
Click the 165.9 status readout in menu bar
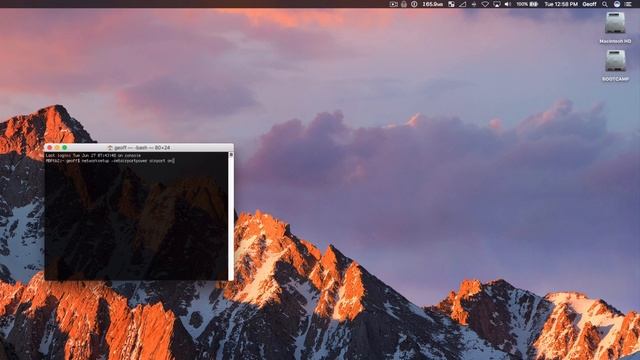(x=433, y=4)
